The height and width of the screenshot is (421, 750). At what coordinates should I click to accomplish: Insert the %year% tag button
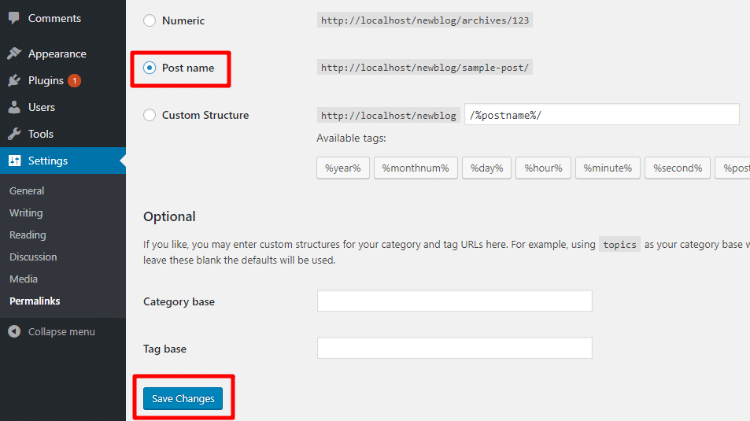pyautogui.click(x=343, y=168)
